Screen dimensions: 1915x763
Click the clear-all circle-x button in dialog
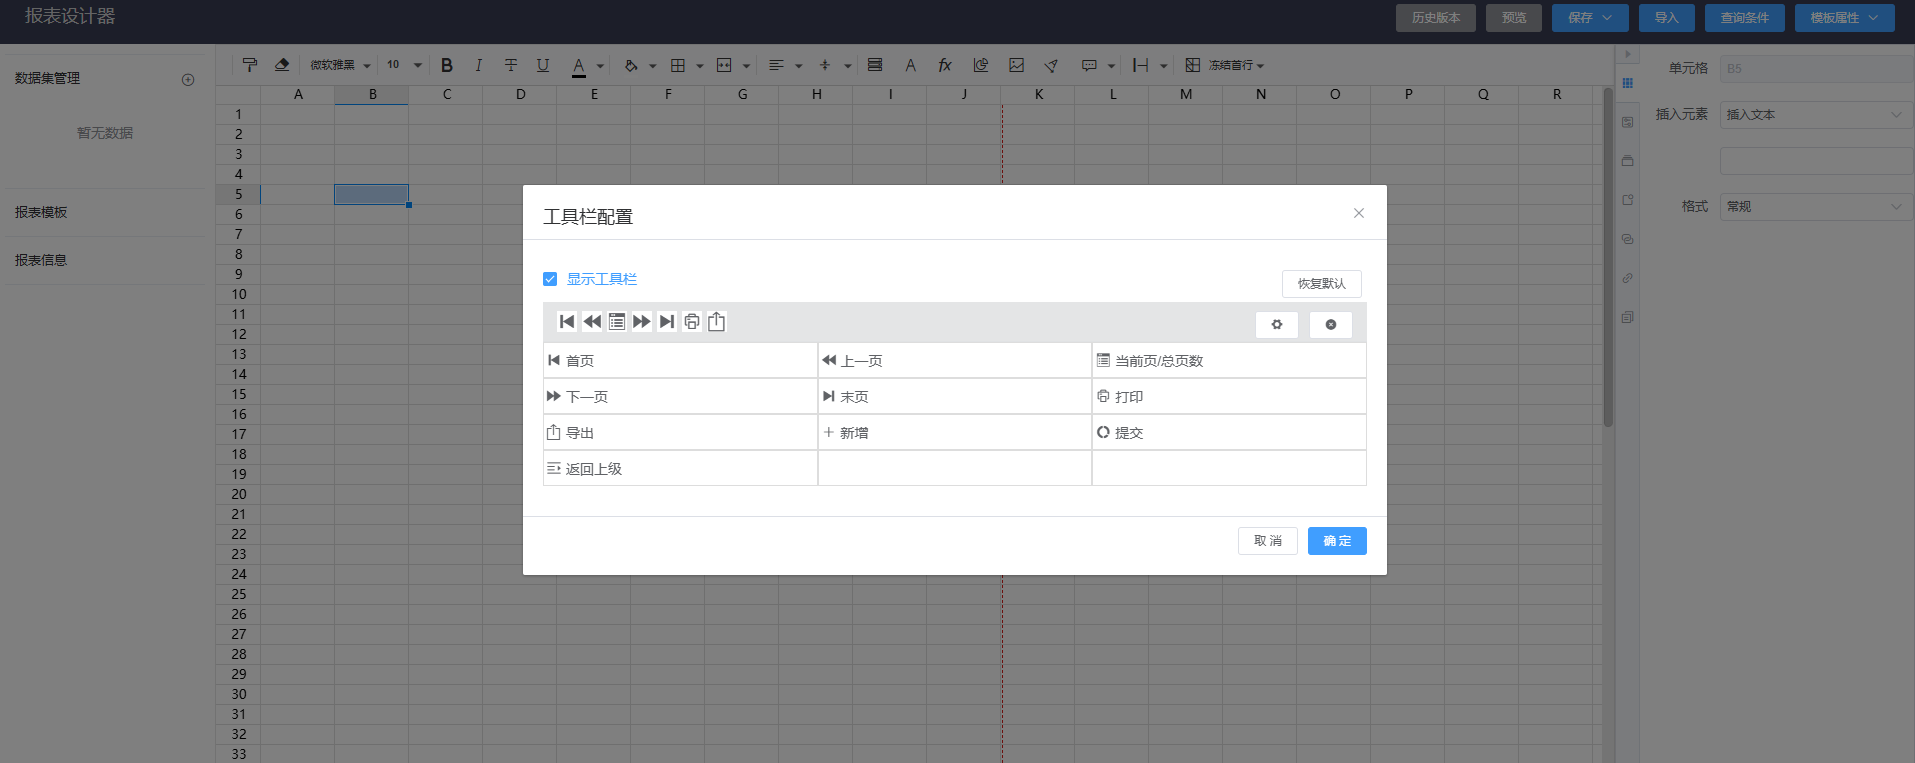[x=1331, y=325]
